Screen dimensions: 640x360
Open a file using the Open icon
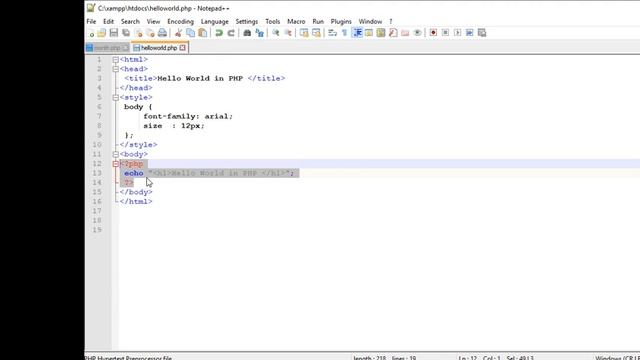point(102,33)
